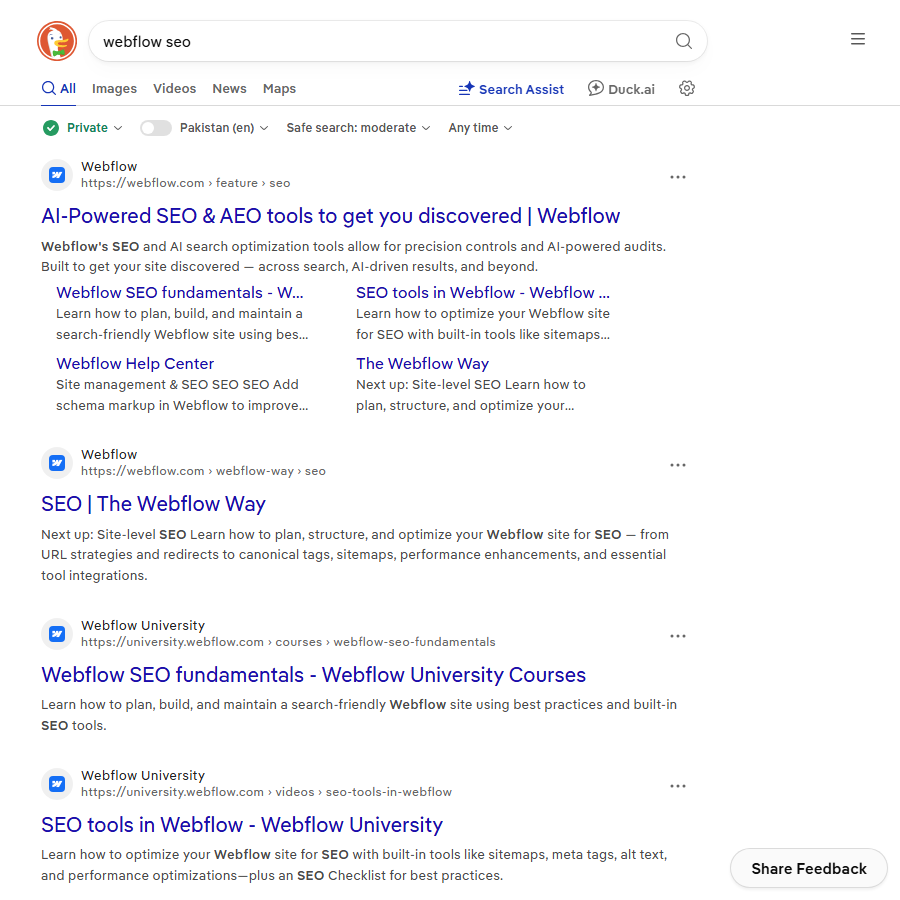Open Webflow SEO fundamentals - Webflow University Courses
The image size is (900, 900).
[x=313, y=675]
